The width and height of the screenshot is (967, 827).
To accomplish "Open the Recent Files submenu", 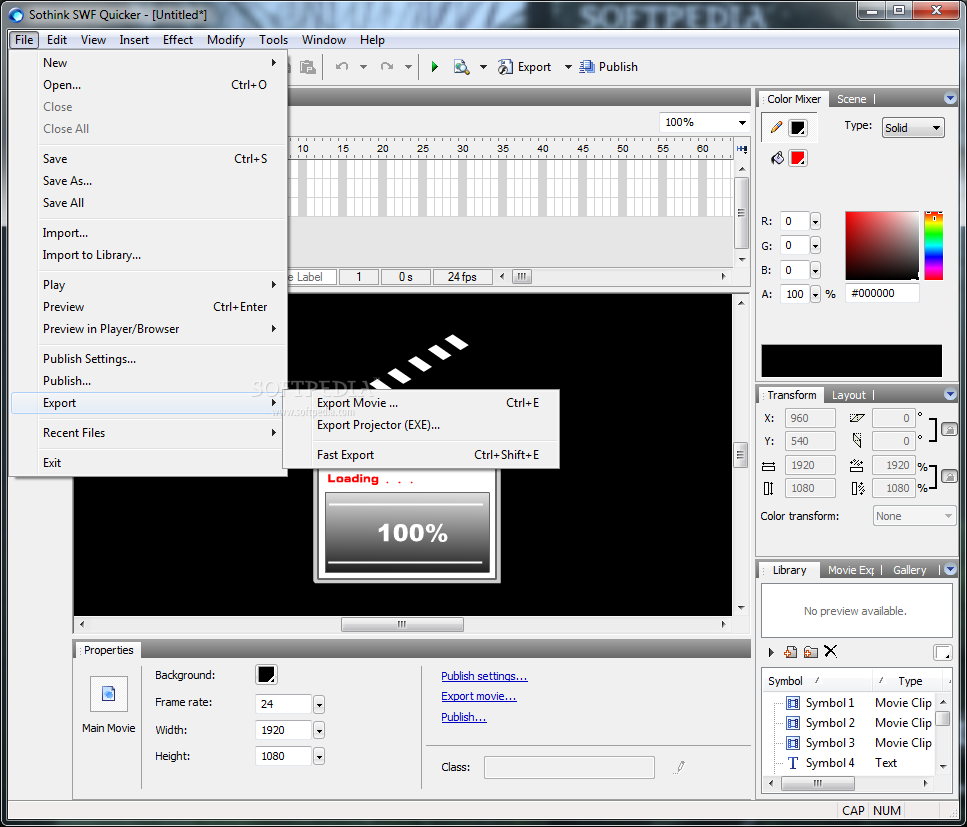I will click(148, 433).
